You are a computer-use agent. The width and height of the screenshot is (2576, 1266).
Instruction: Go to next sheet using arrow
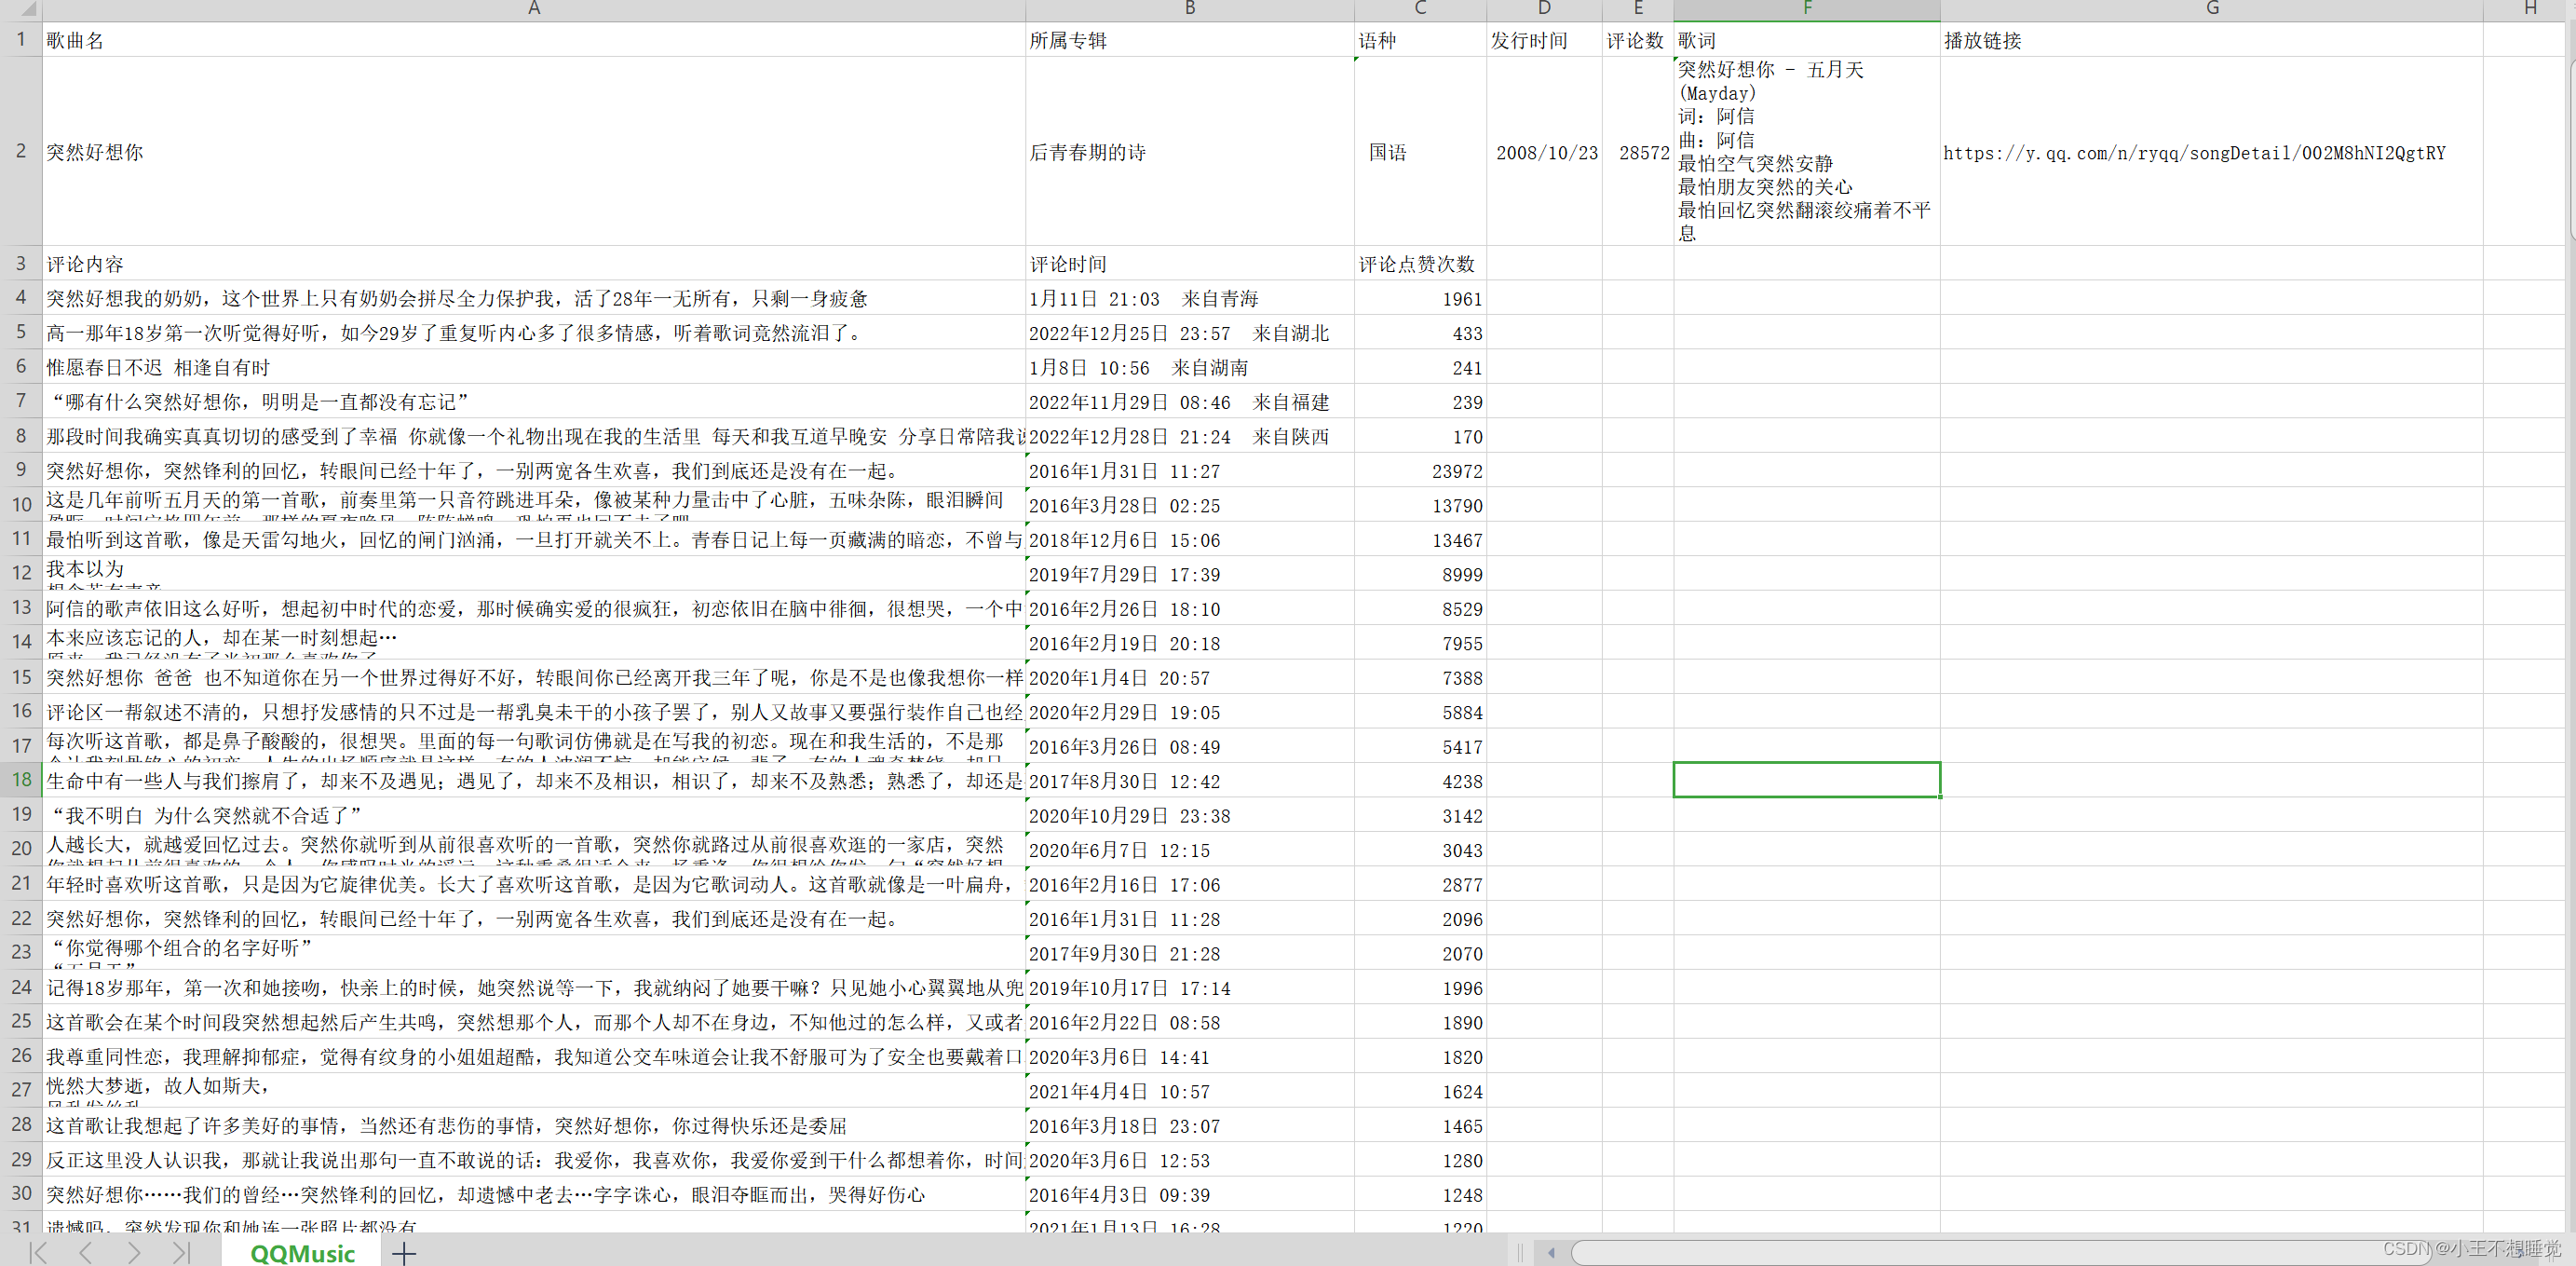click(x=134, y=1252)
